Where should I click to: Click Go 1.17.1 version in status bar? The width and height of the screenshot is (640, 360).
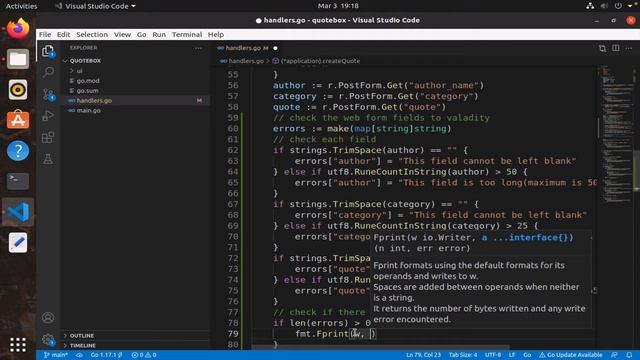click(106, 355)
